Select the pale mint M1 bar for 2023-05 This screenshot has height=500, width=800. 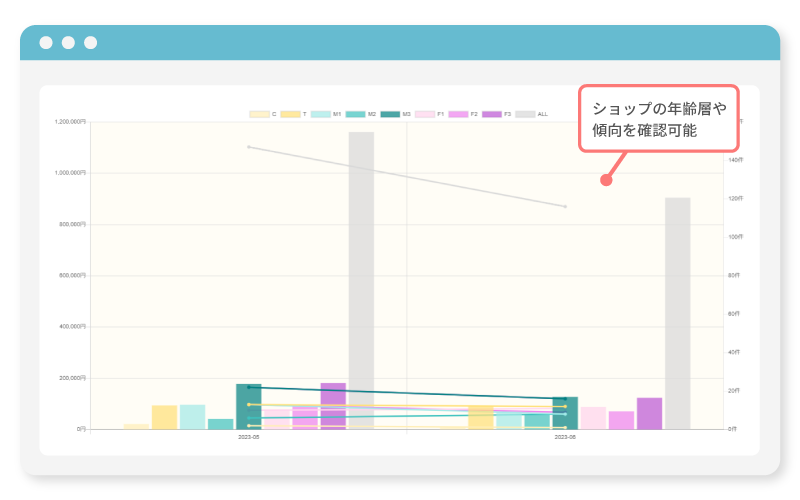click(192, 417)
